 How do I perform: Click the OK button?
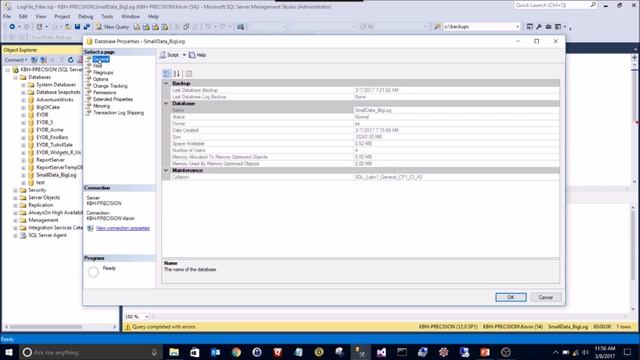click(511, 297)
